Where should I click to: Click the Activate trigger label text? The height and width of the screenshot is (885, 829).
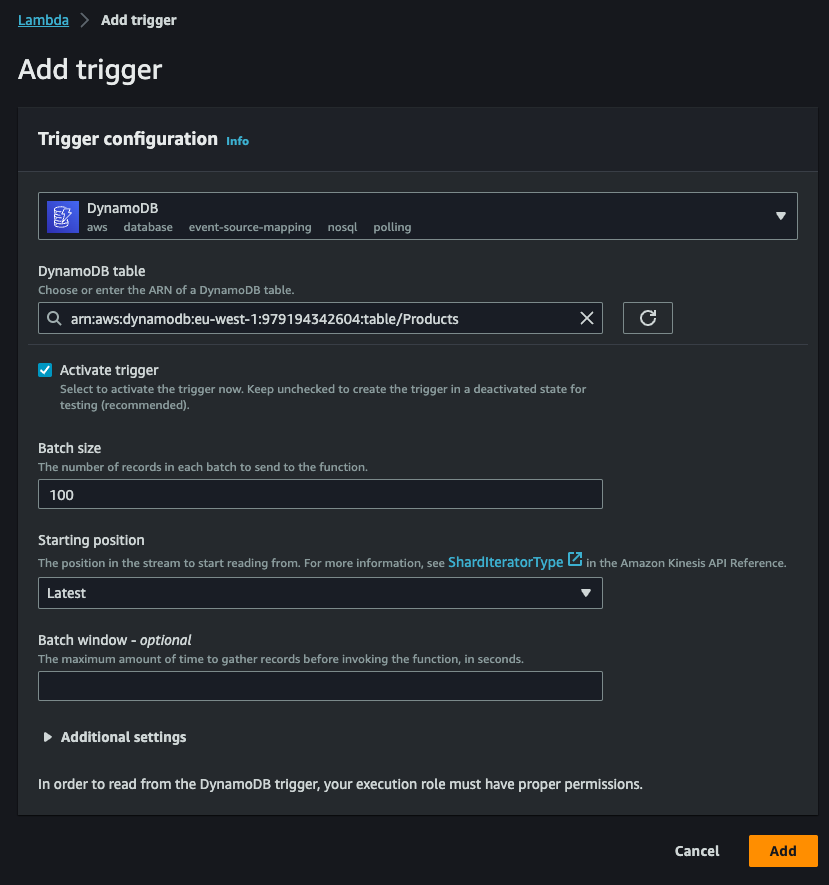click(x=109, y=370)
